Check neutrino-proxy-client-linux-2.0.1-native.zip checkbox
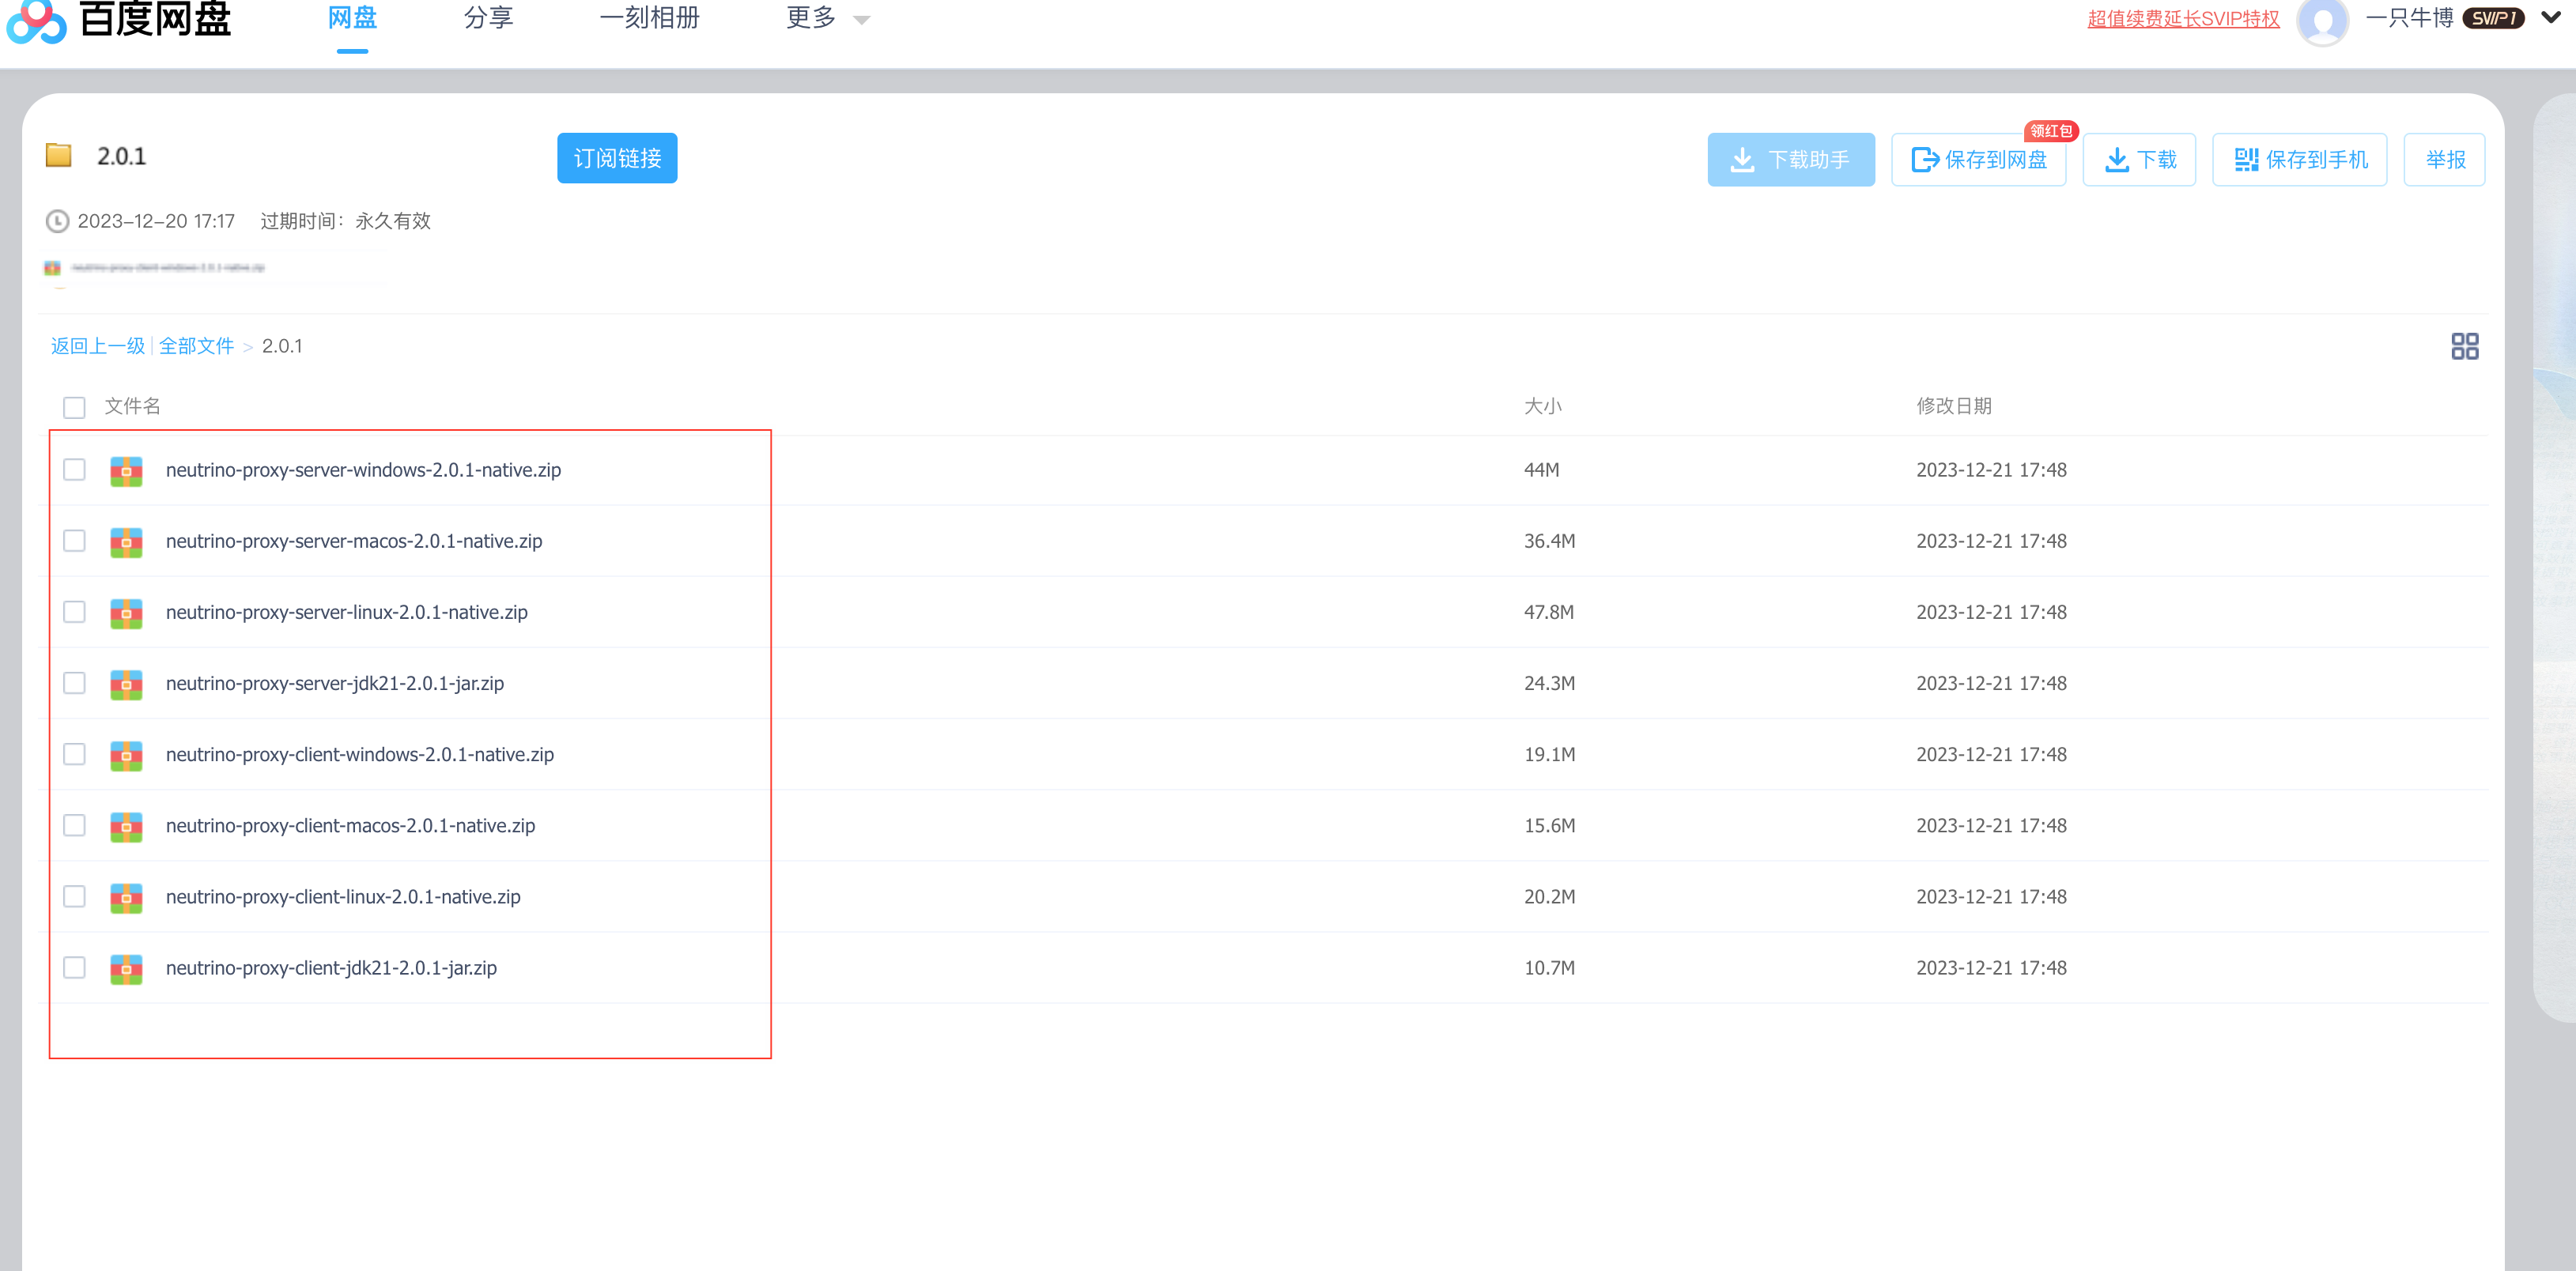2576x1271 pixels. pos(74,895)
